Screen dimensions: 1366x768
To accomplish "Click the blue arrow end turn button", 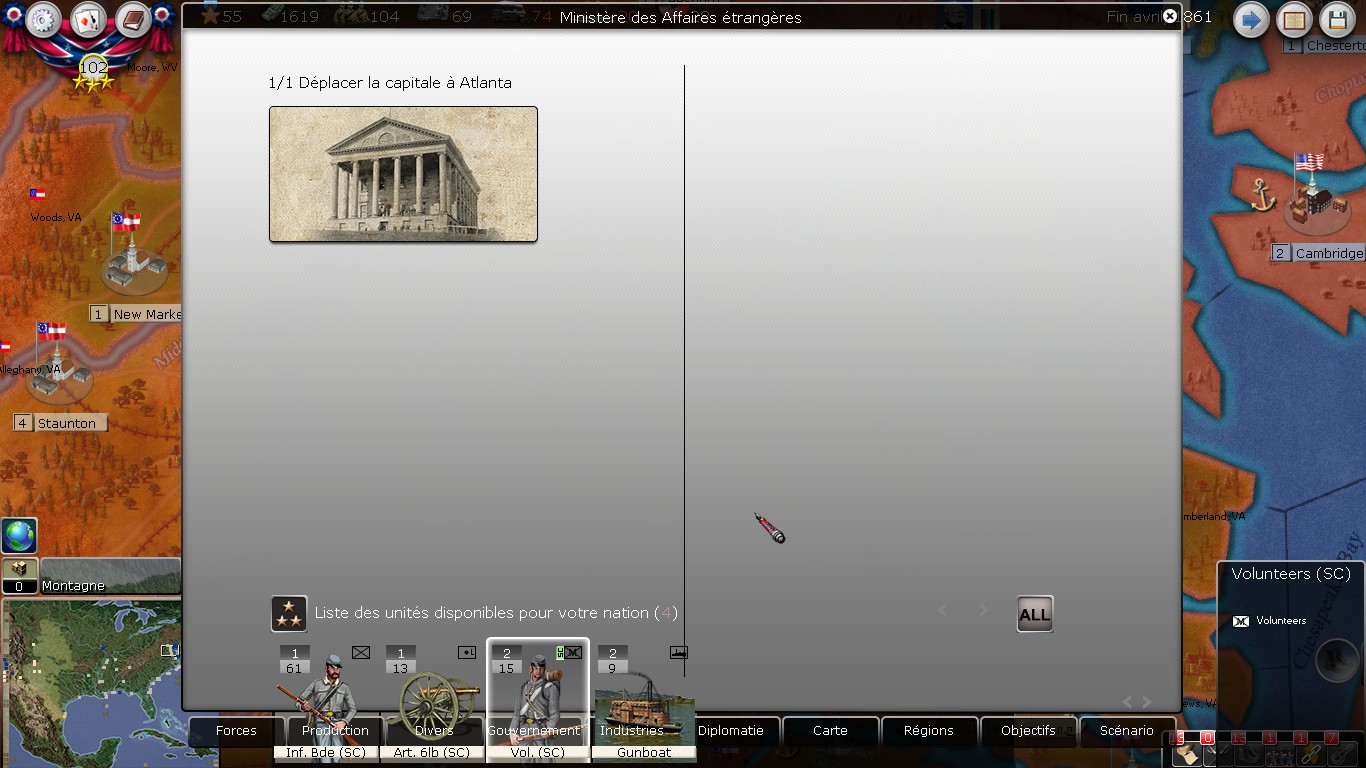I will click(1251, 20).
